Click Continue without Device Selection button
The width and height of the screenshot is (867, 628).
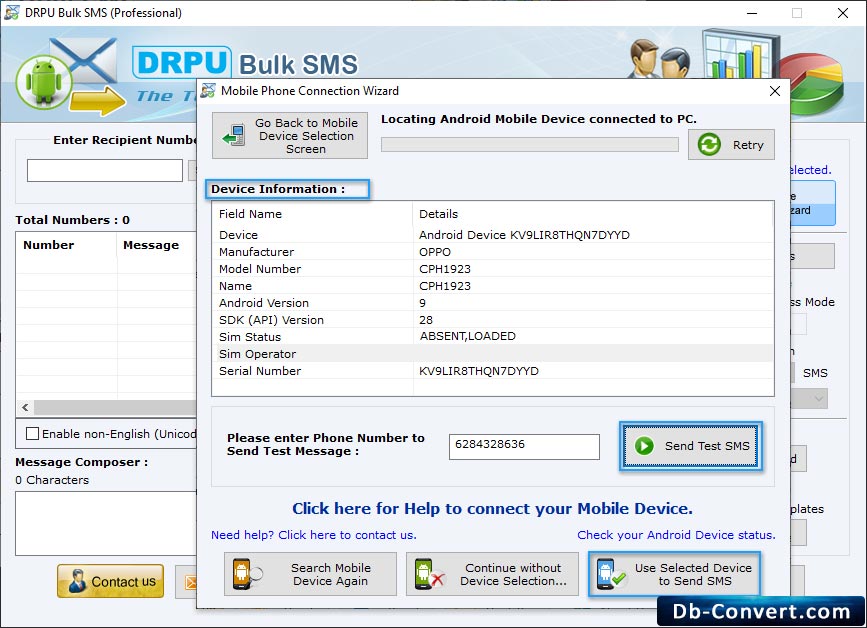tap(492, 574)
